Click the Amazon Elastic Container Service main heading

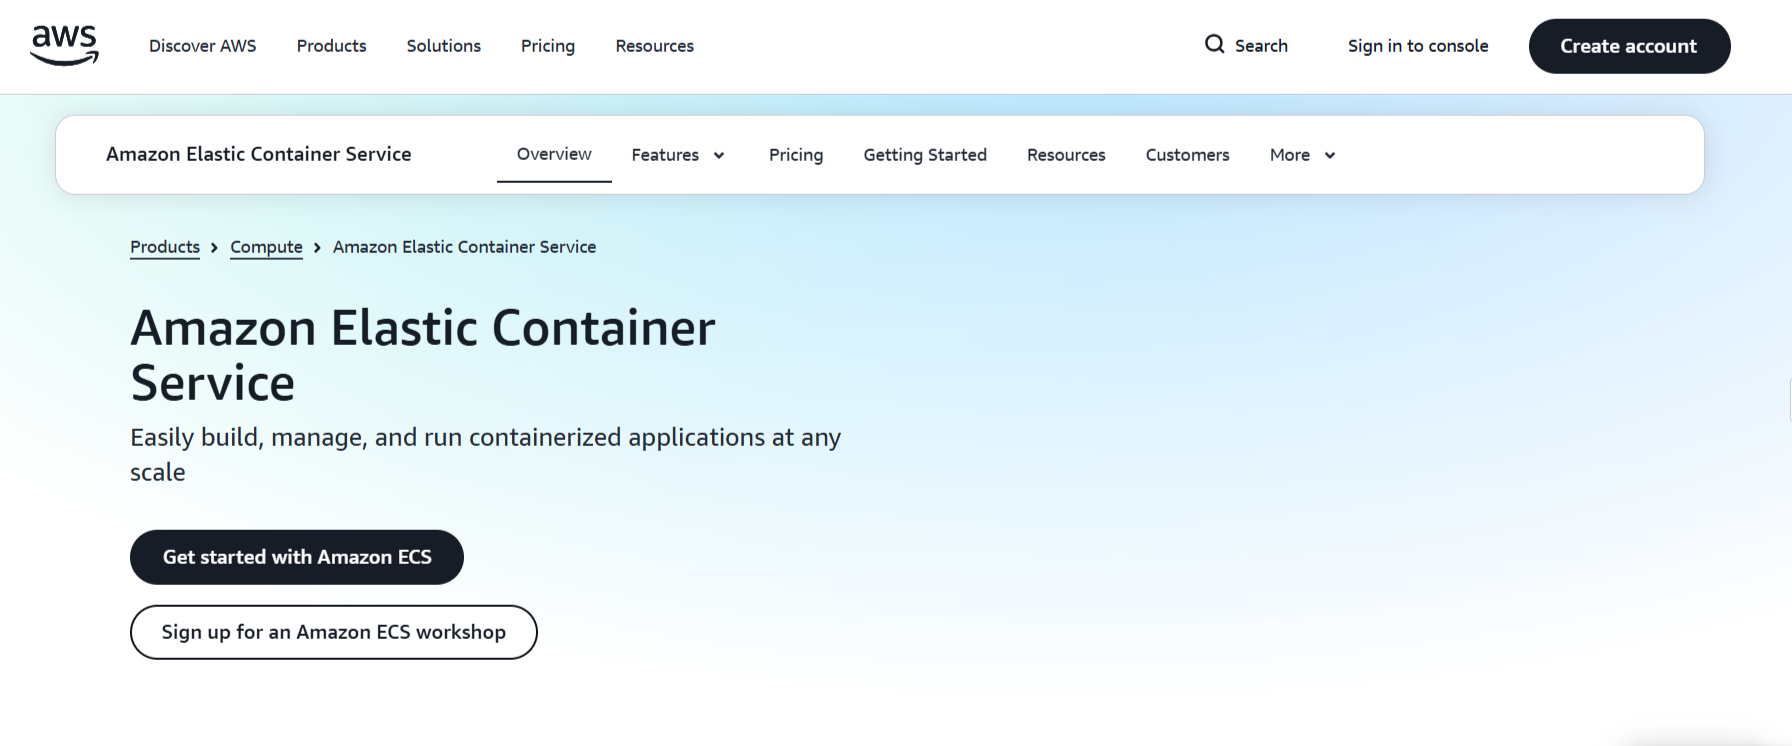[x=423, y=355]
